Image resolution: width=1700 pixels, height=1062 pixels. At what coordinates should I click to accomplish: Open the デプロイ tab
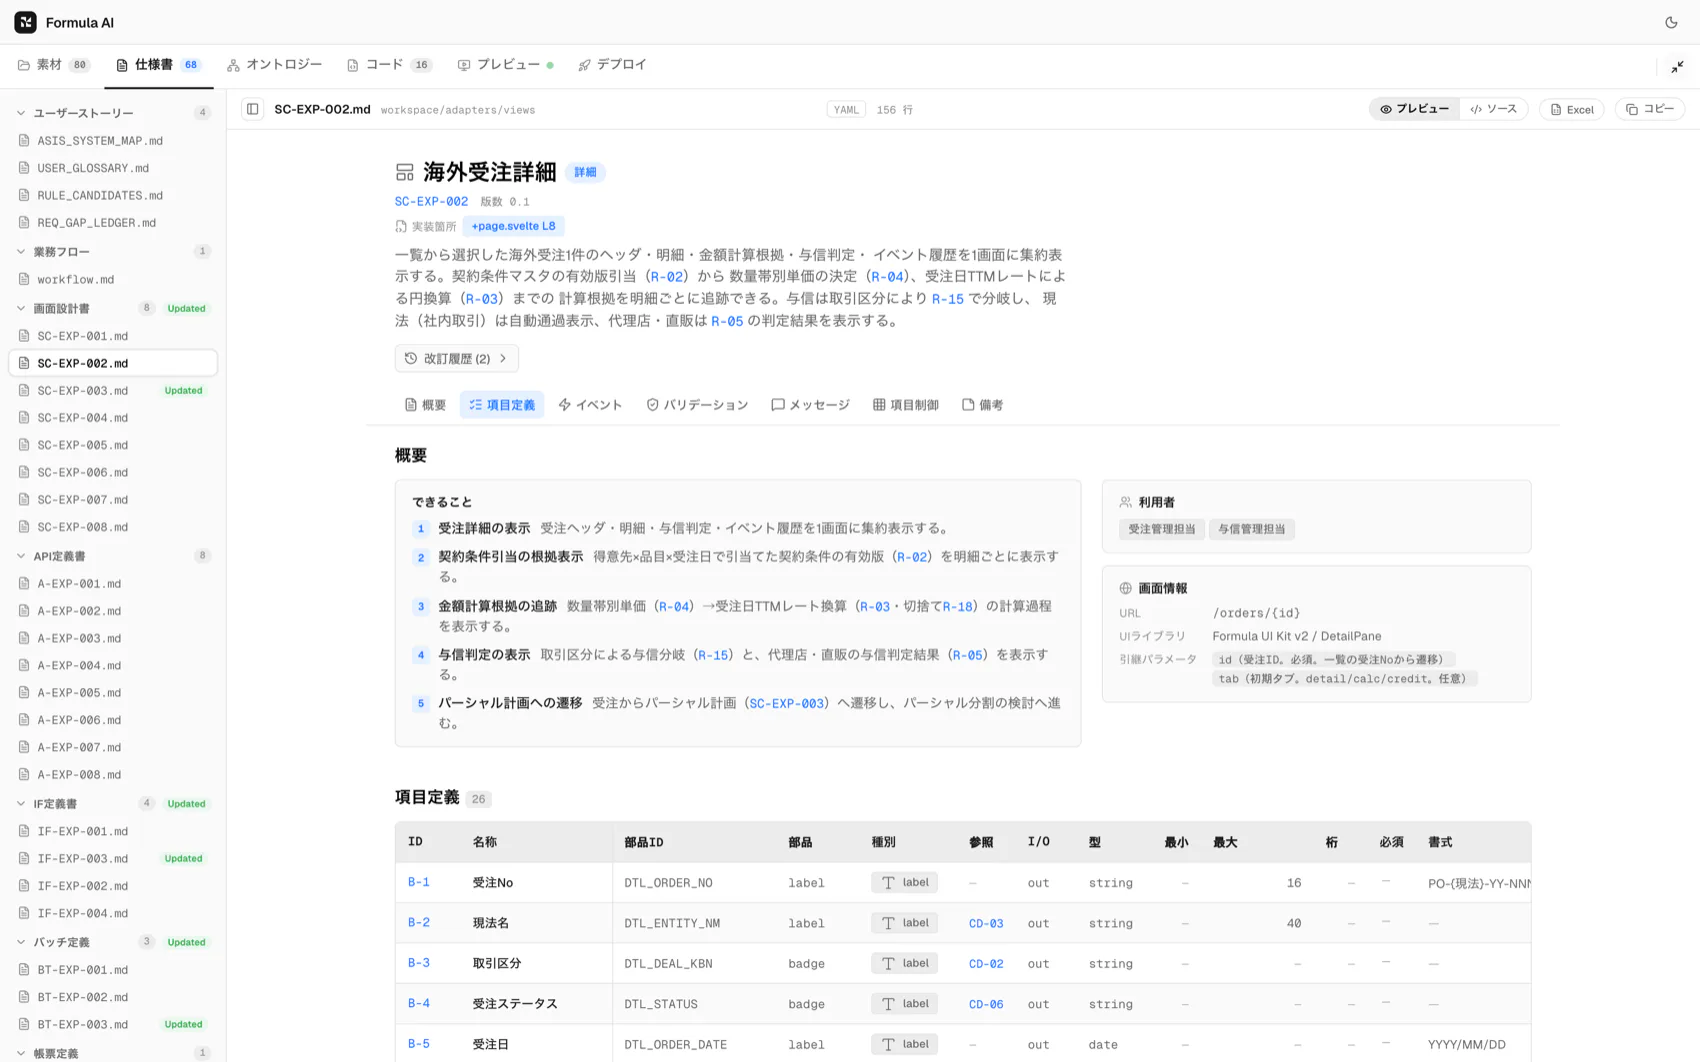tap(612, 65)
